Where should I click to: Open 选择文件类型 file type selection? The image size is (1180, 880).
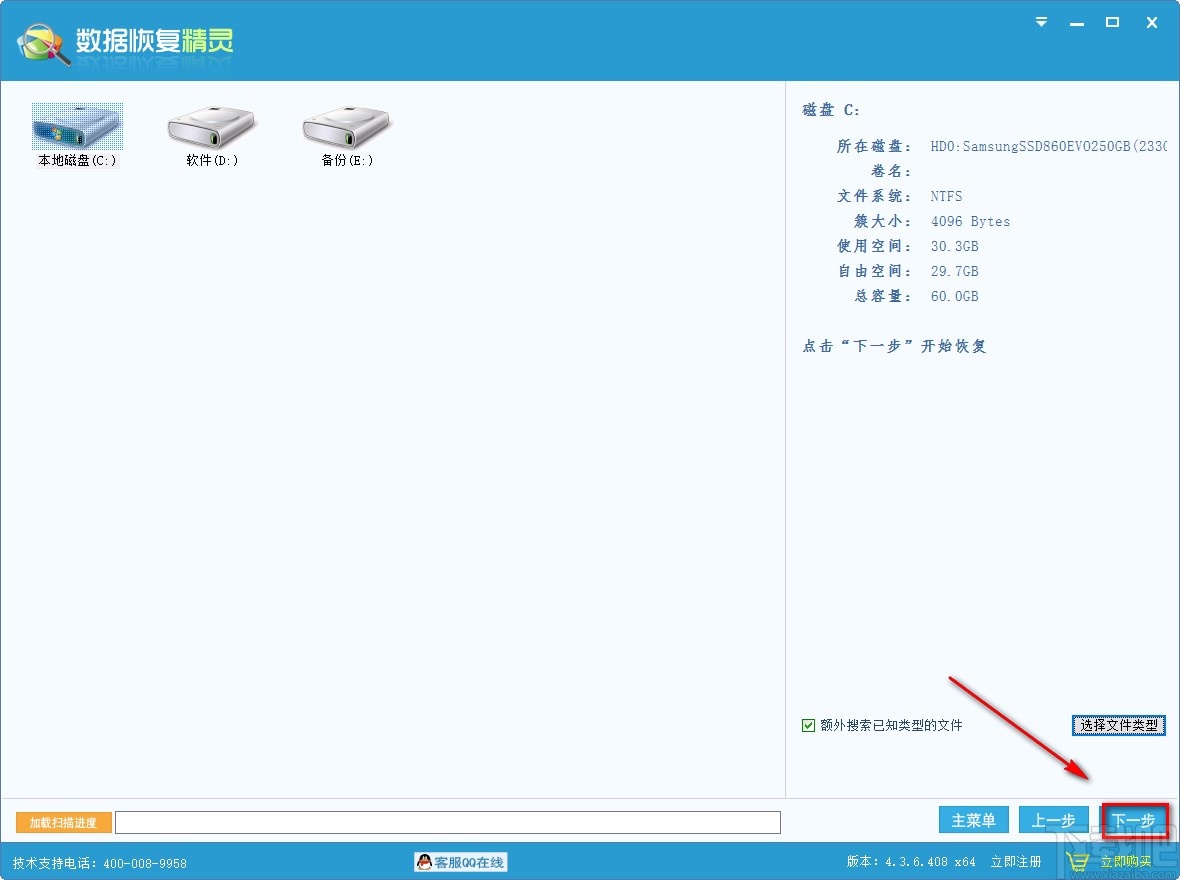(x=1118, y=725)
